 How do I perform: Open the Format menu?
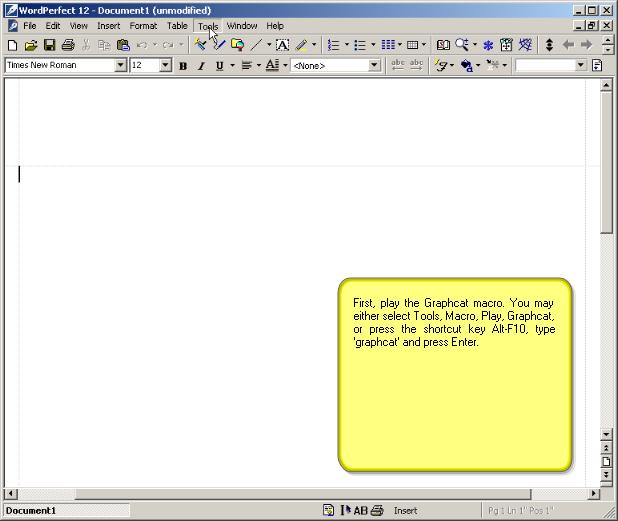tap(143, 26)
